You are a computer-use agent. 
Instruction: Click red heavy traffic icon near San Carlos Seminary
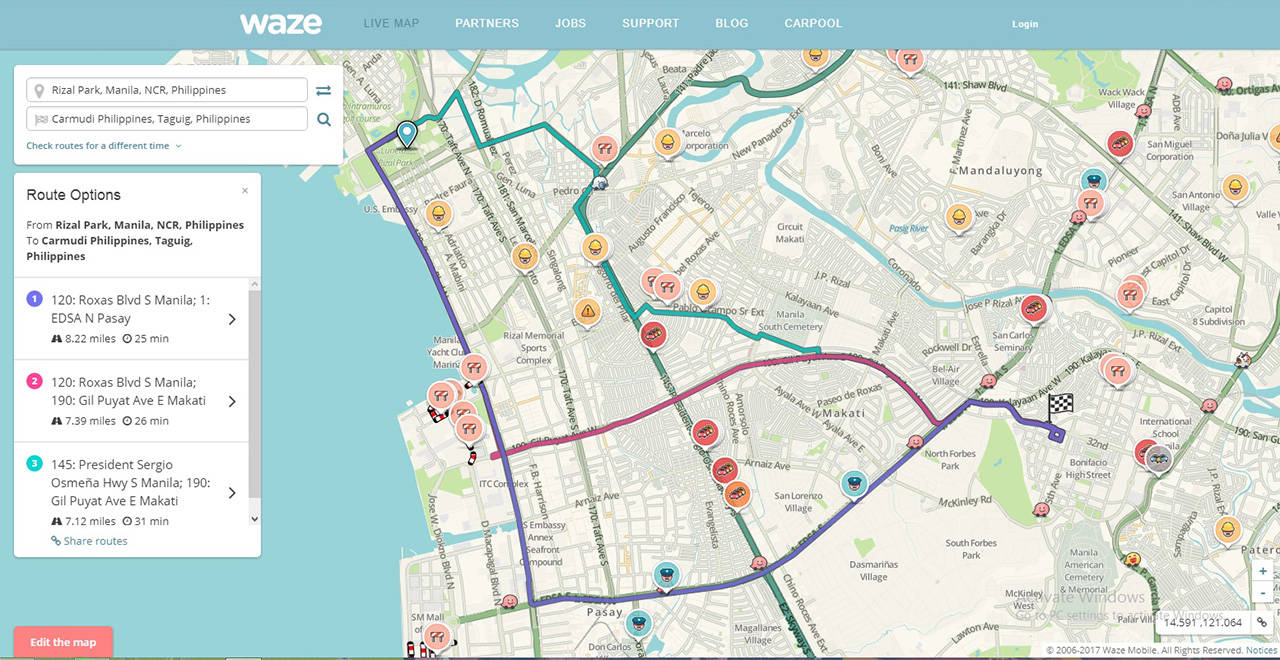click(1034, 309)
